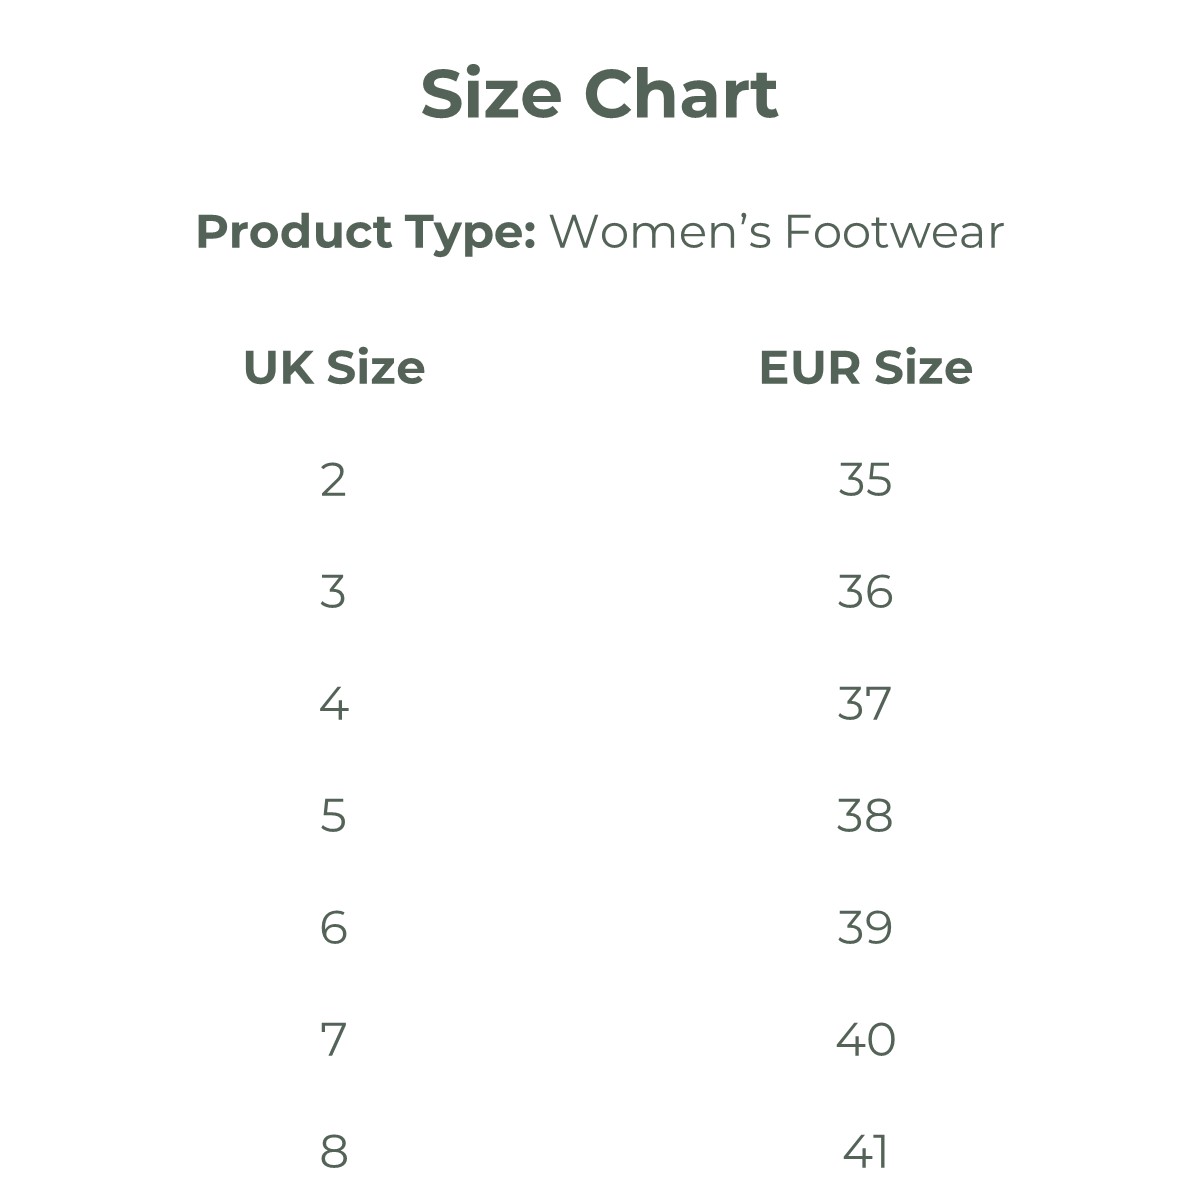Select UK size 4 in the chart
Image resolution: width=1200 pixels, height=1200 pixels.
333,704
